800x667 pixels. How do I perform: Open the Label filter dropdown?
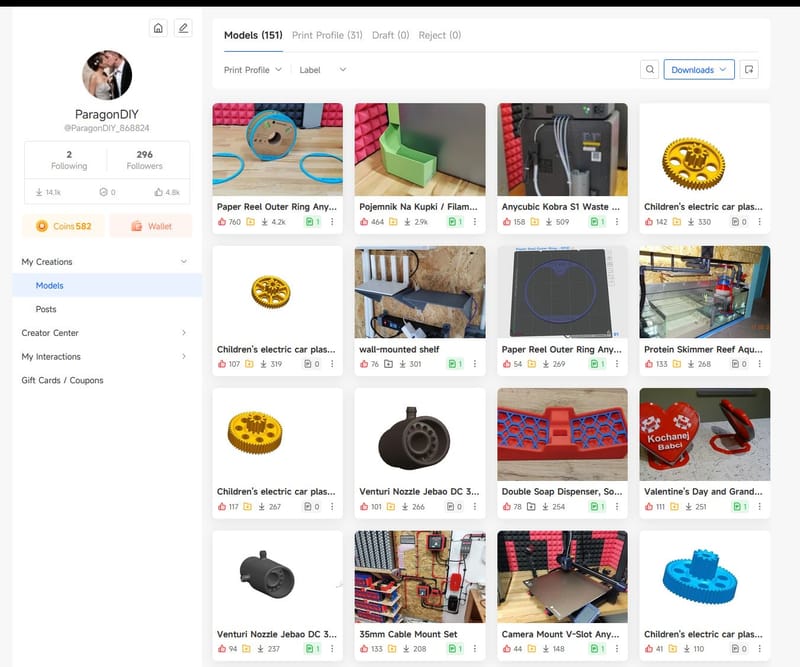(x=322, y=70)
